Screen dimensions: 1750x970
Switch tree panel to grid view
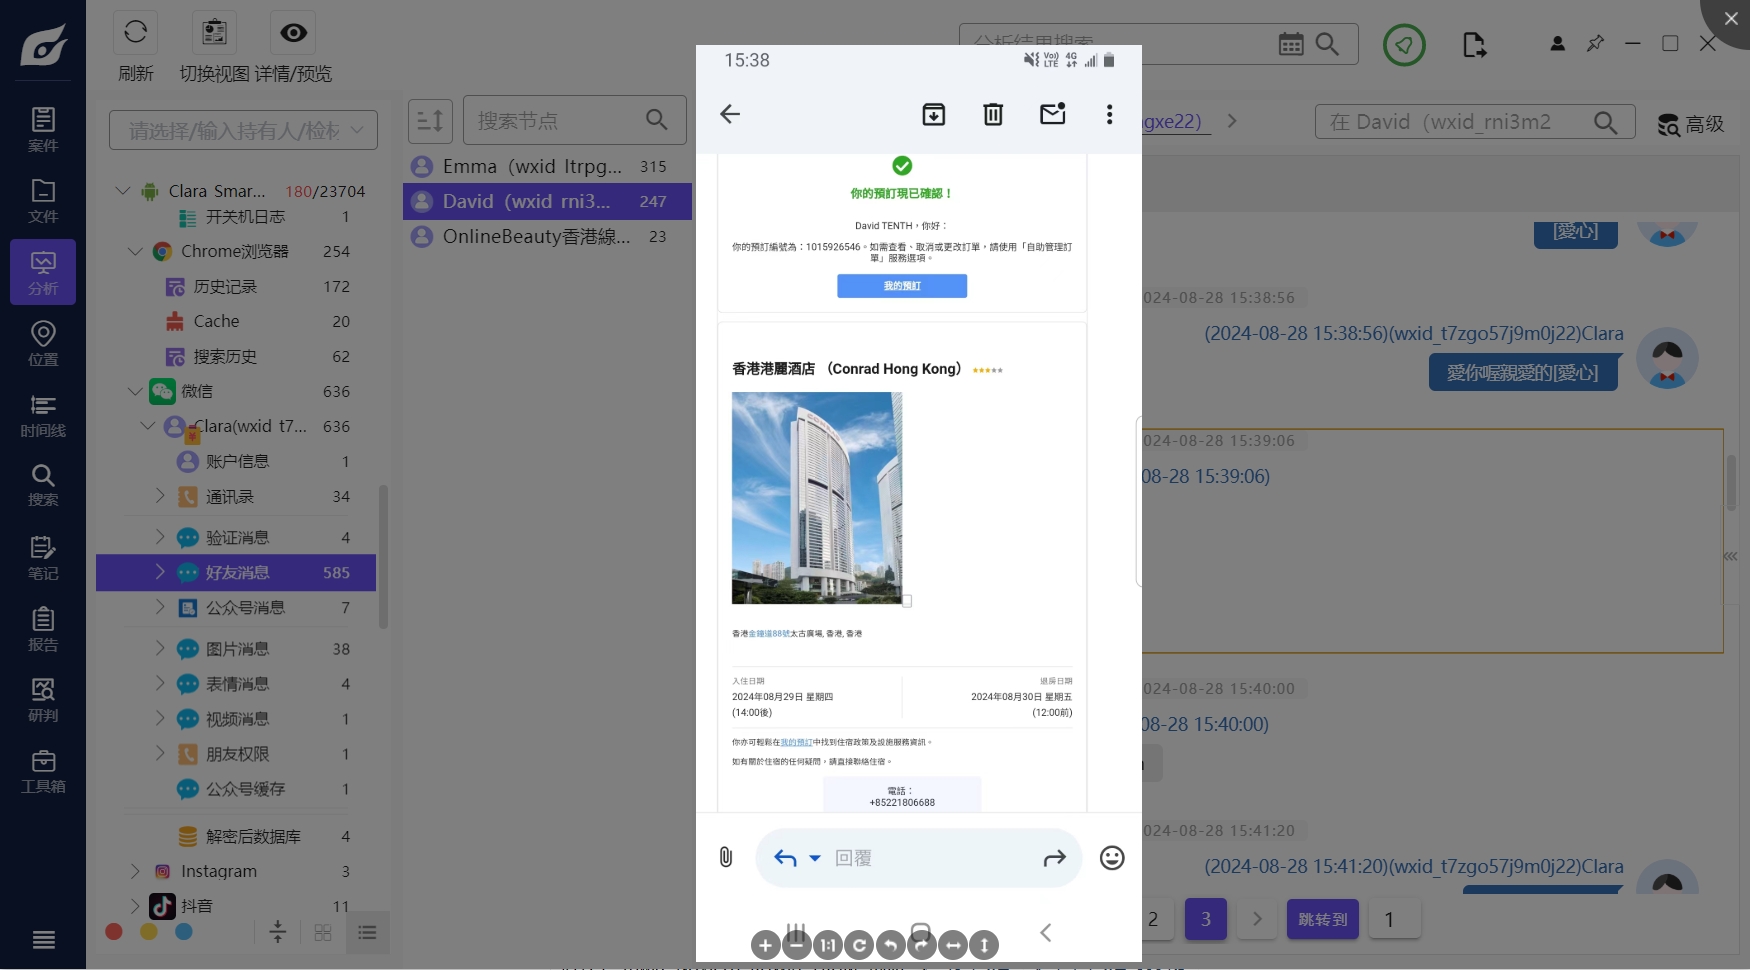(323, 933)
